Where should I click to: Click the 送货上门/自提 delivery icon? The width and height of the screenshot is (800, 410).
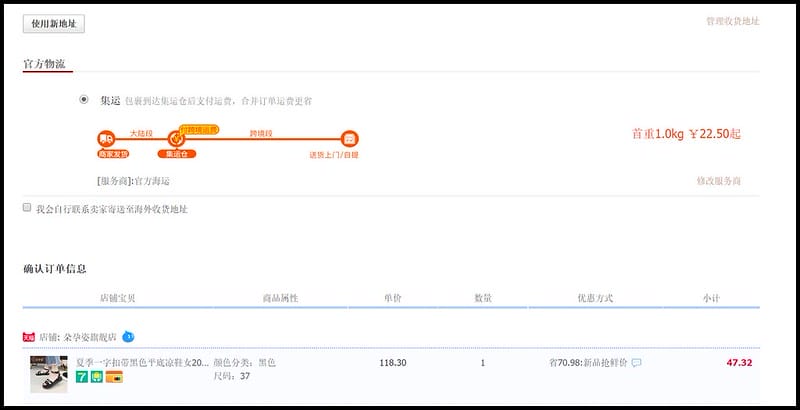[x=349, y=139]
